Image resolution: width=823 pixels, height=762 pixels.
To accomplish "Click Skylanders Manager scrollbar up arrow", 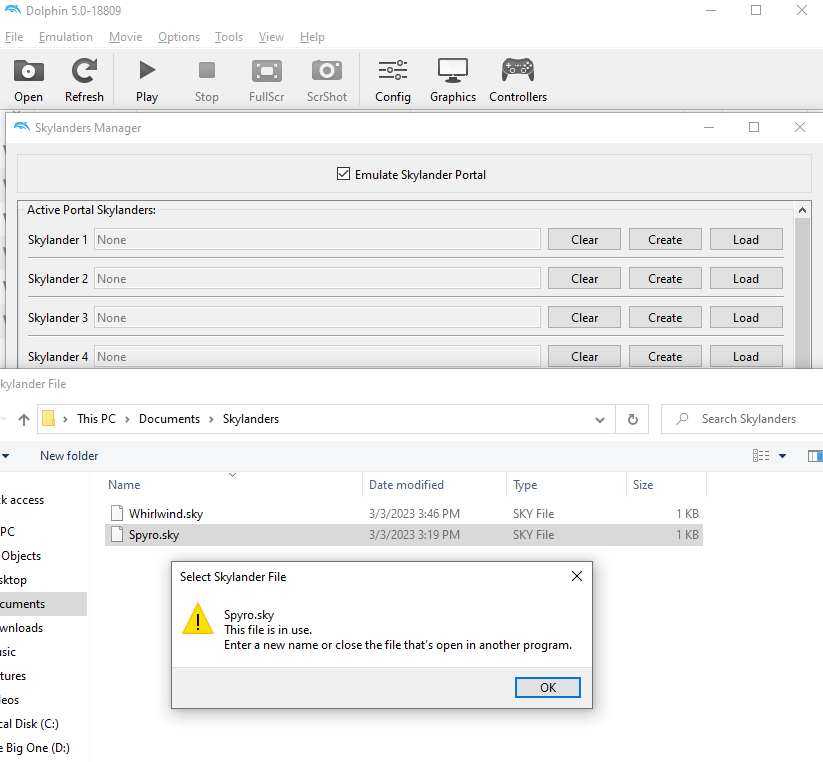I will pyautogui.click(x=802, y=210).
